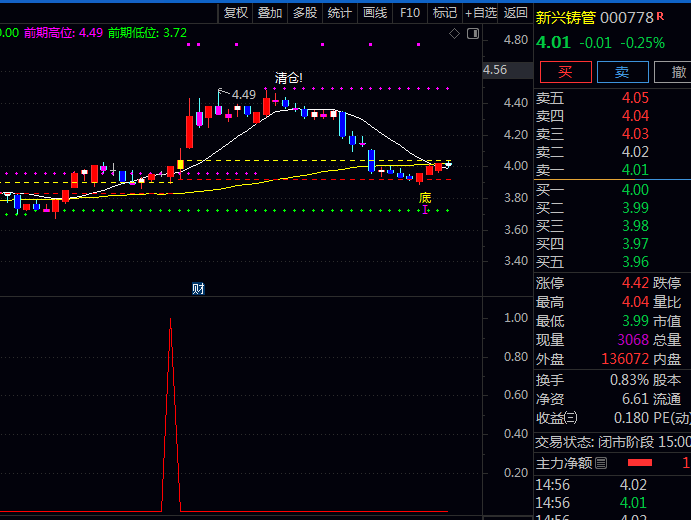
Task: Click the 卖五 price 4.05
Action: [x=635, y=98]
